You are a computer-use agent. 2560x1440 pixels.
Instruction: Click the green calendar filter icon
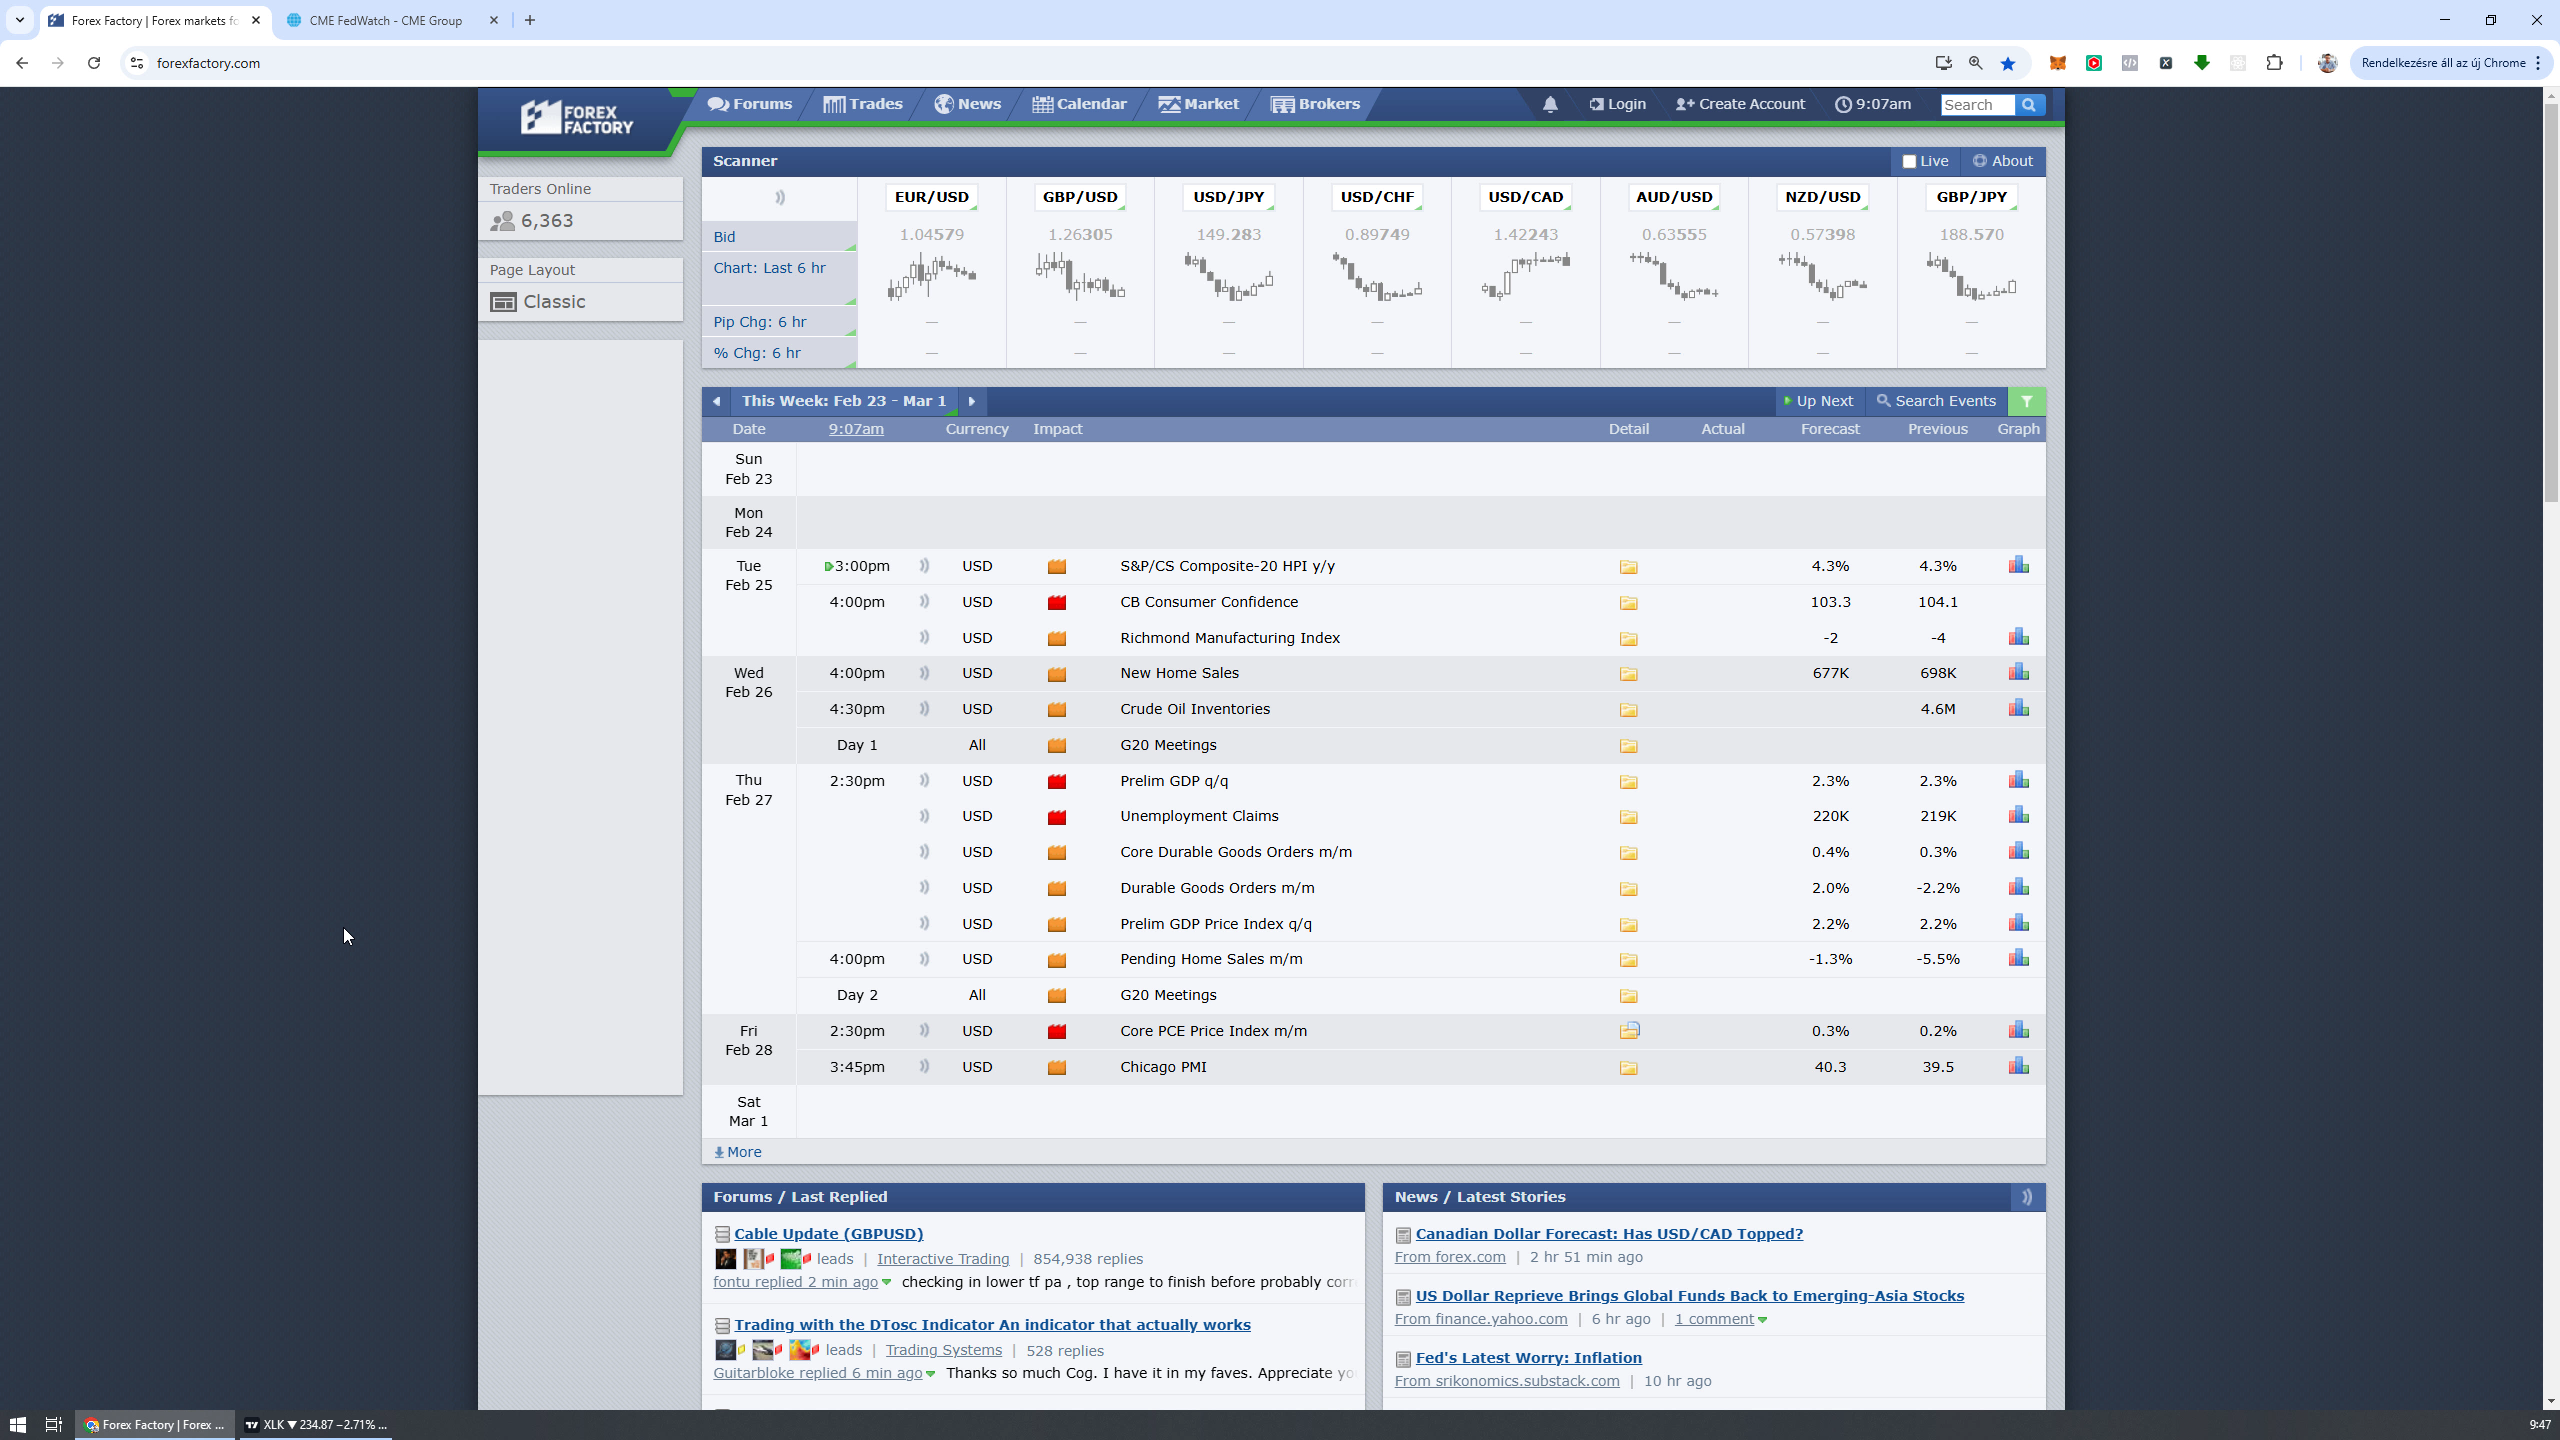[x=2026, y=401]
